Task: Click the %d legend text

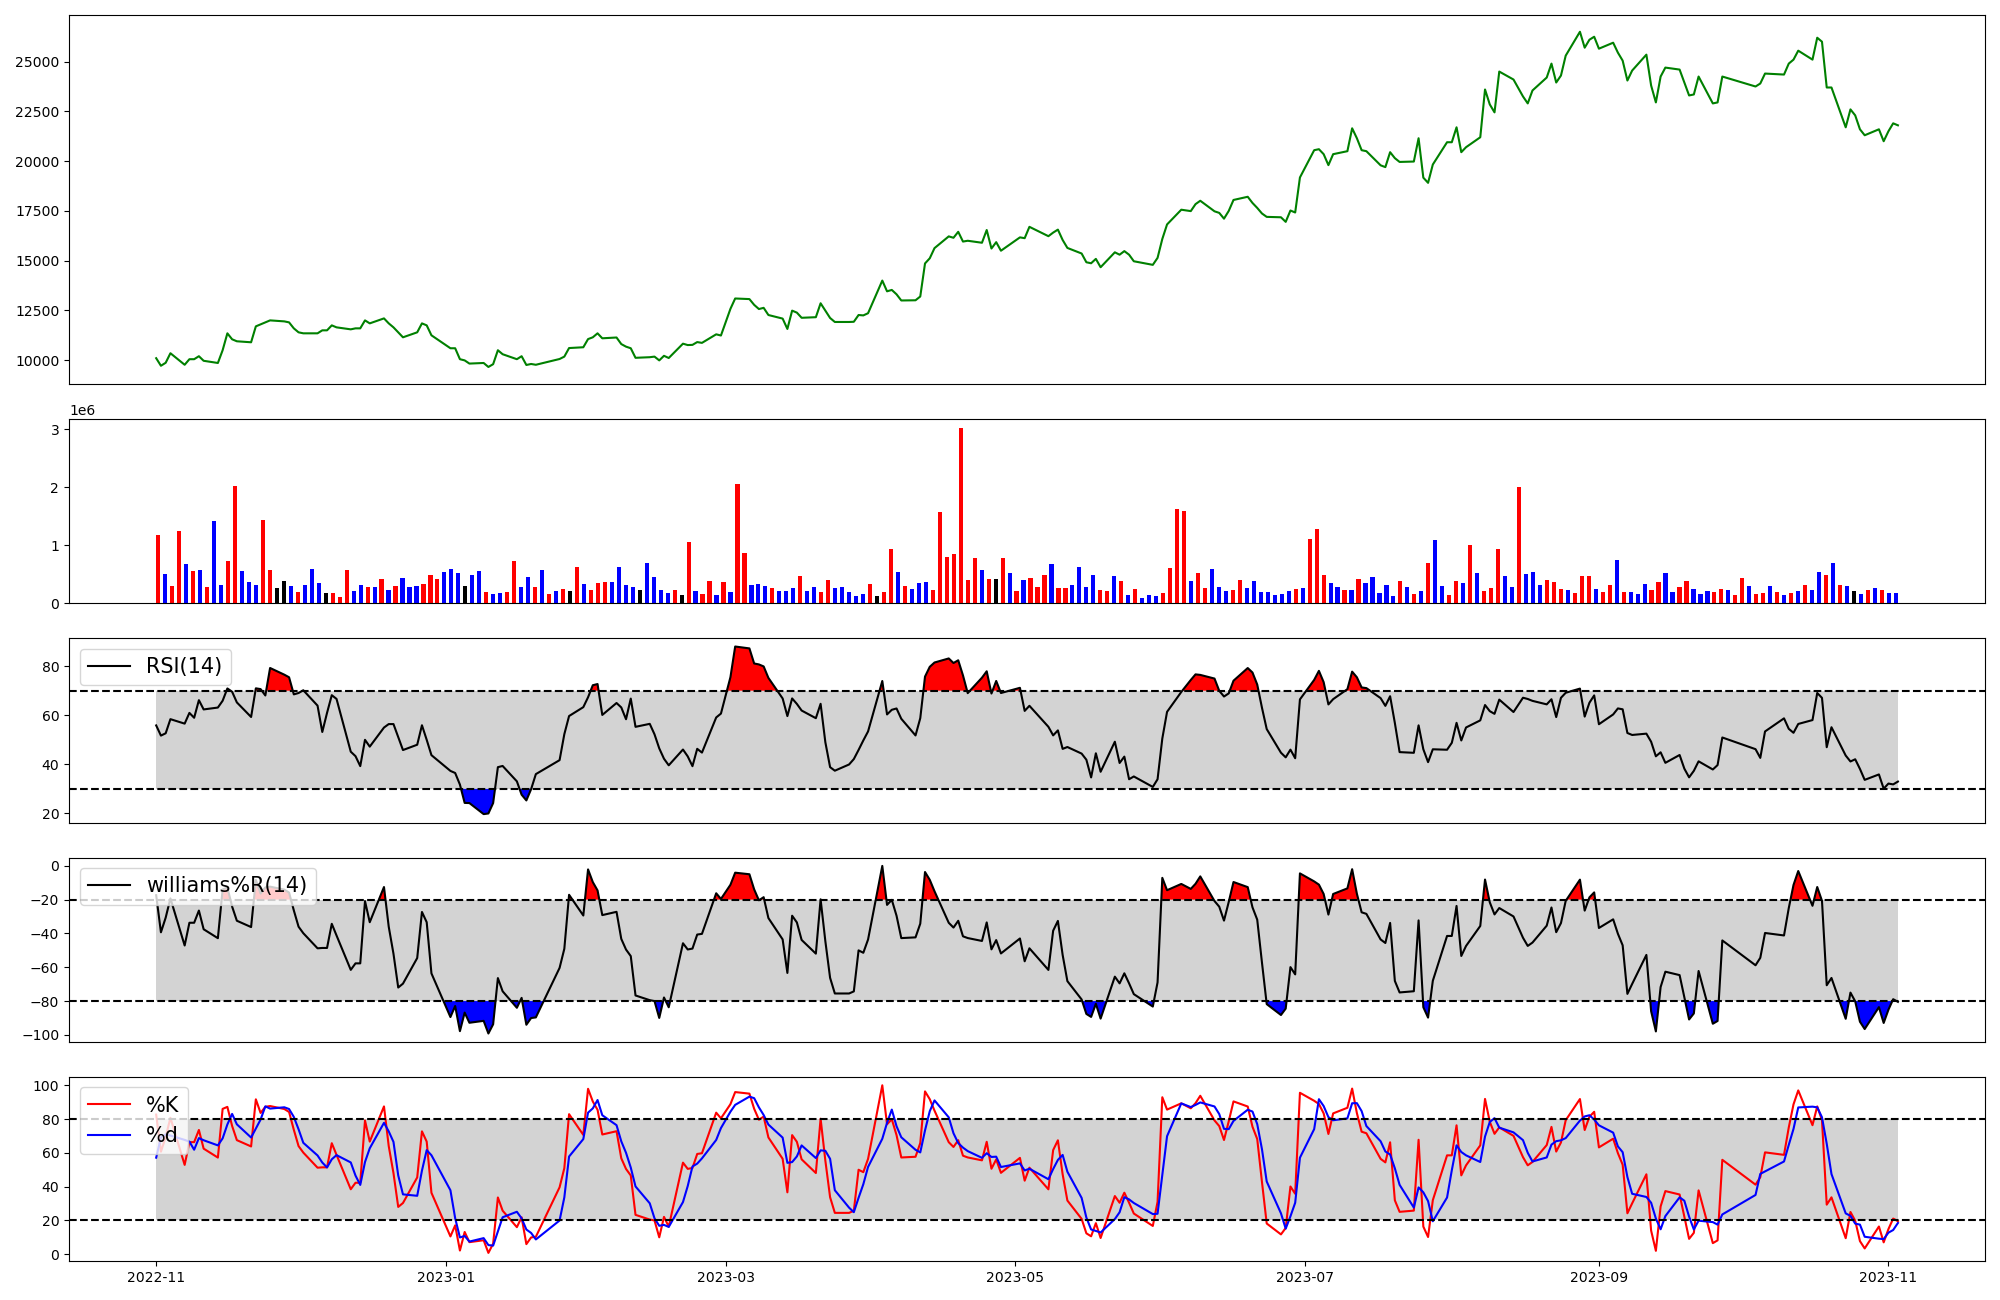Action: click(162, 1135)
